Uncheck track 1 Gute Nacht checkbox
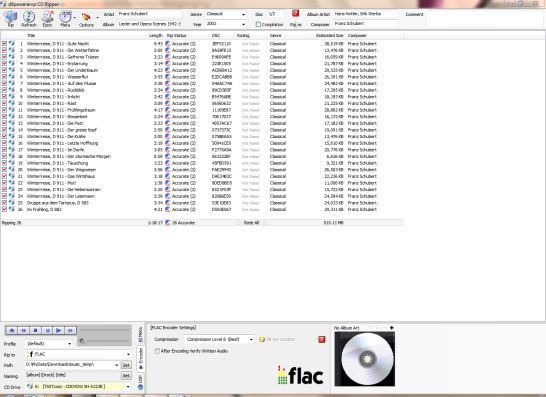The height and width of the screenshot is (397, 546). click(x=4, y=44)
